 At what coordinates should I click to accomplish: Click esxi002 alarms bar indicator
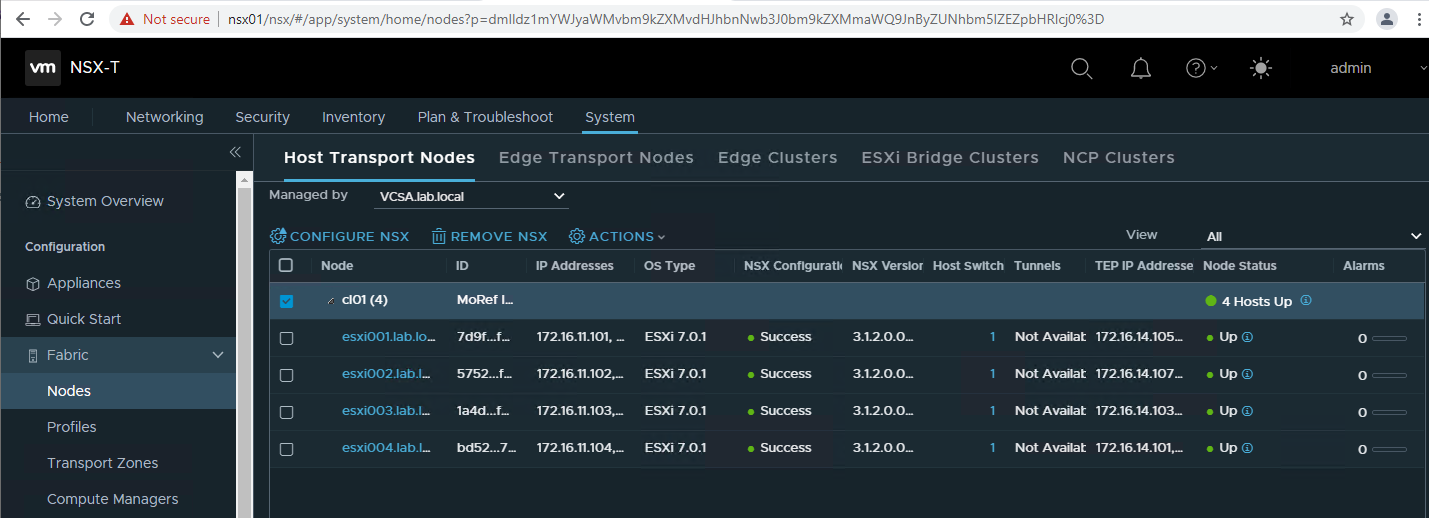point(1390,376)
